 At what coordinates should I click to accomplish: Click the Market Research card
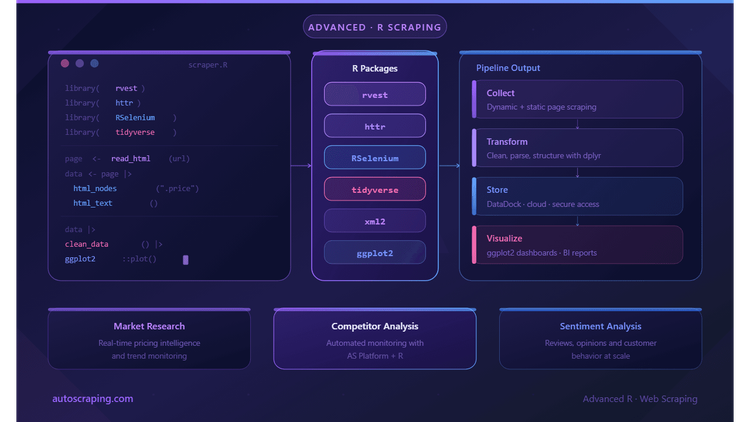(x=149, y=339)
